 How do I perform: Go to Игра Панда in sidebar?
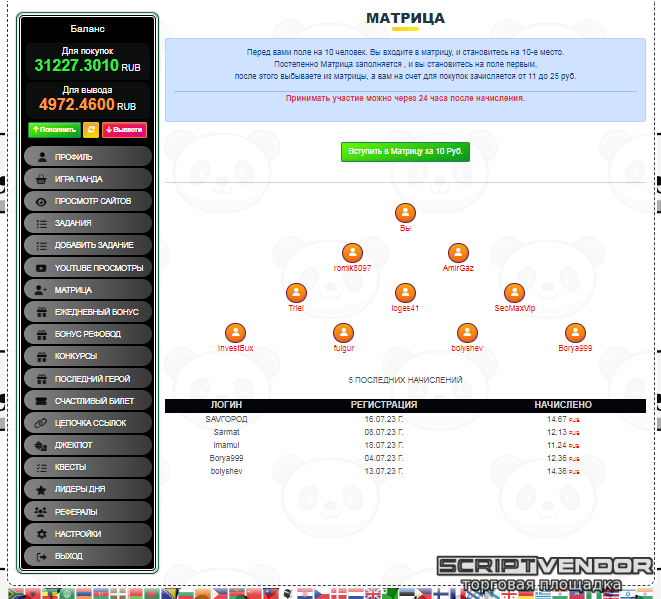click(87, 179)
